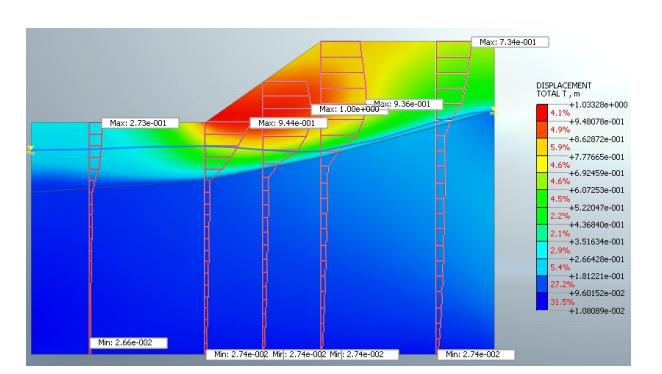Click legend value +4.36840e-001
The width and height of the screenshot is (662, 374).
(597, 225)
